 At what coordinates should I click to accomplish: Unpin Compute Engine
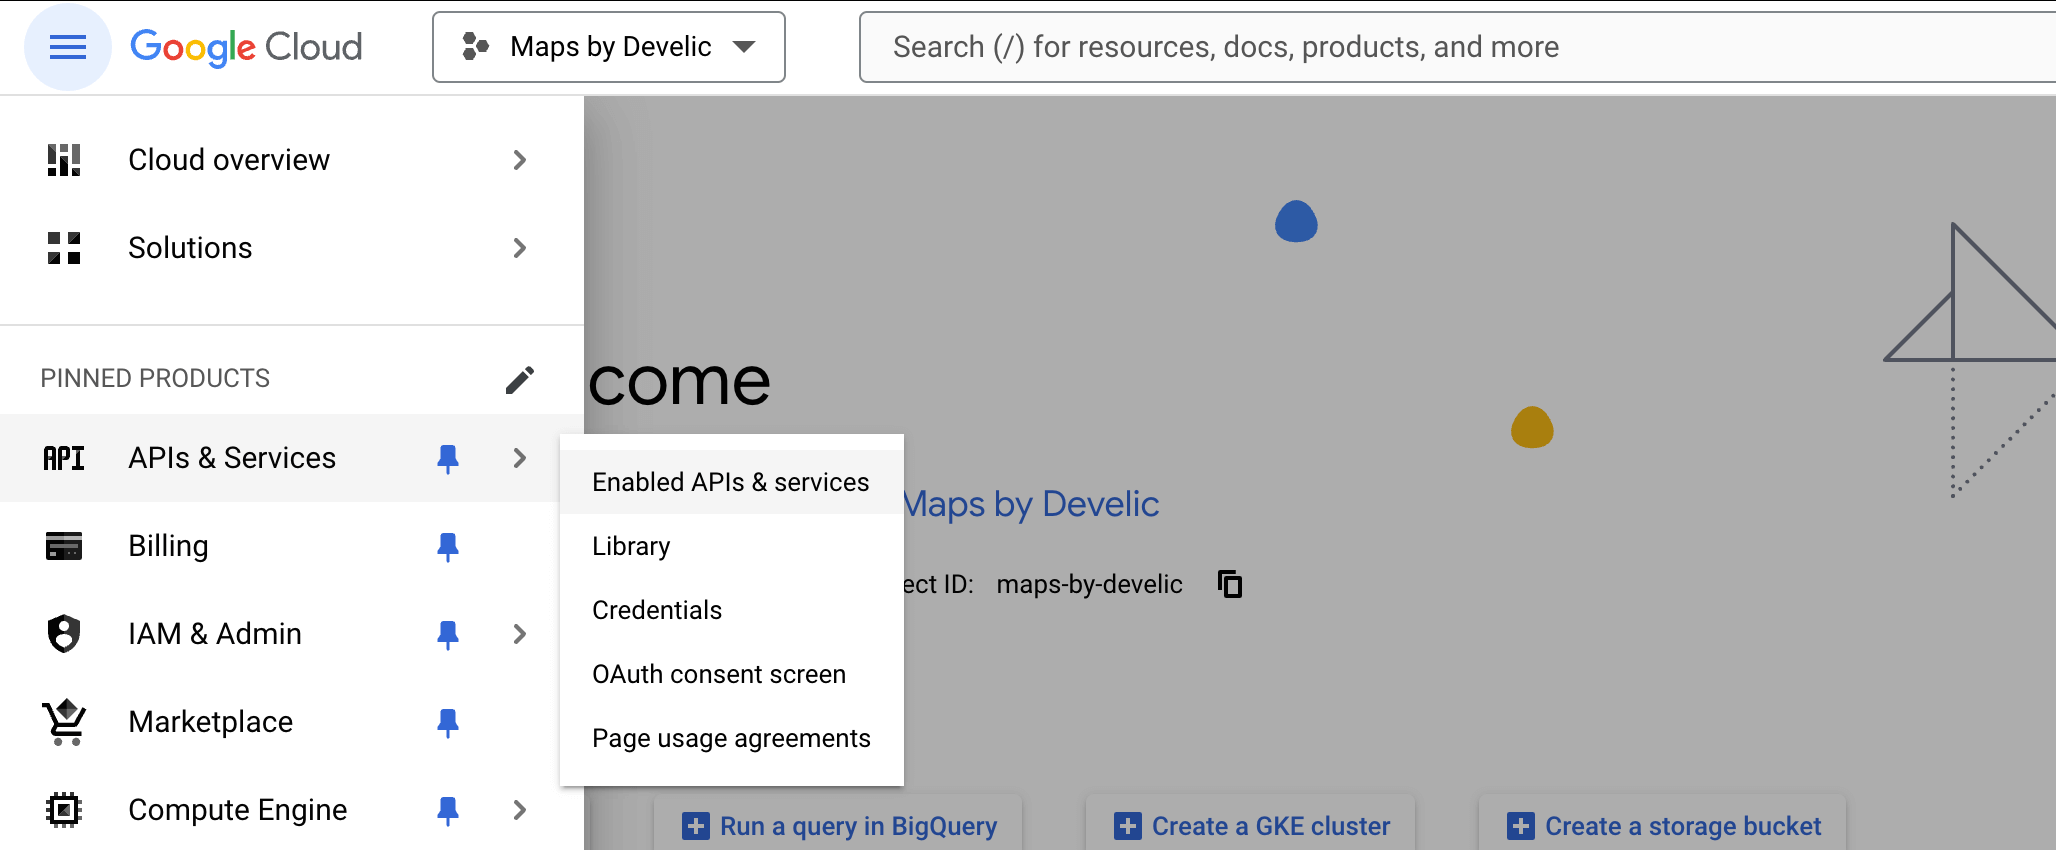[448, 810]
